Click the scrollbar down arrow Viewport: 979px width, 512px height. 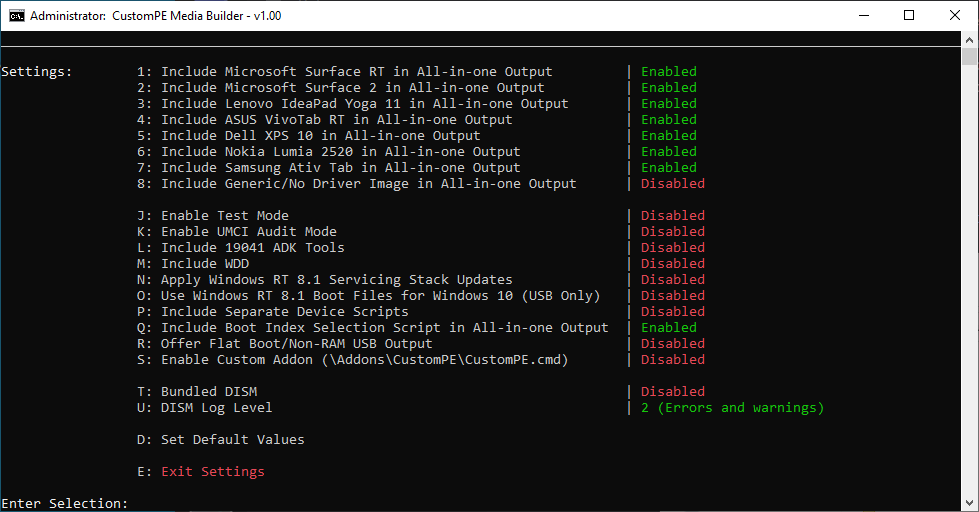969,503
